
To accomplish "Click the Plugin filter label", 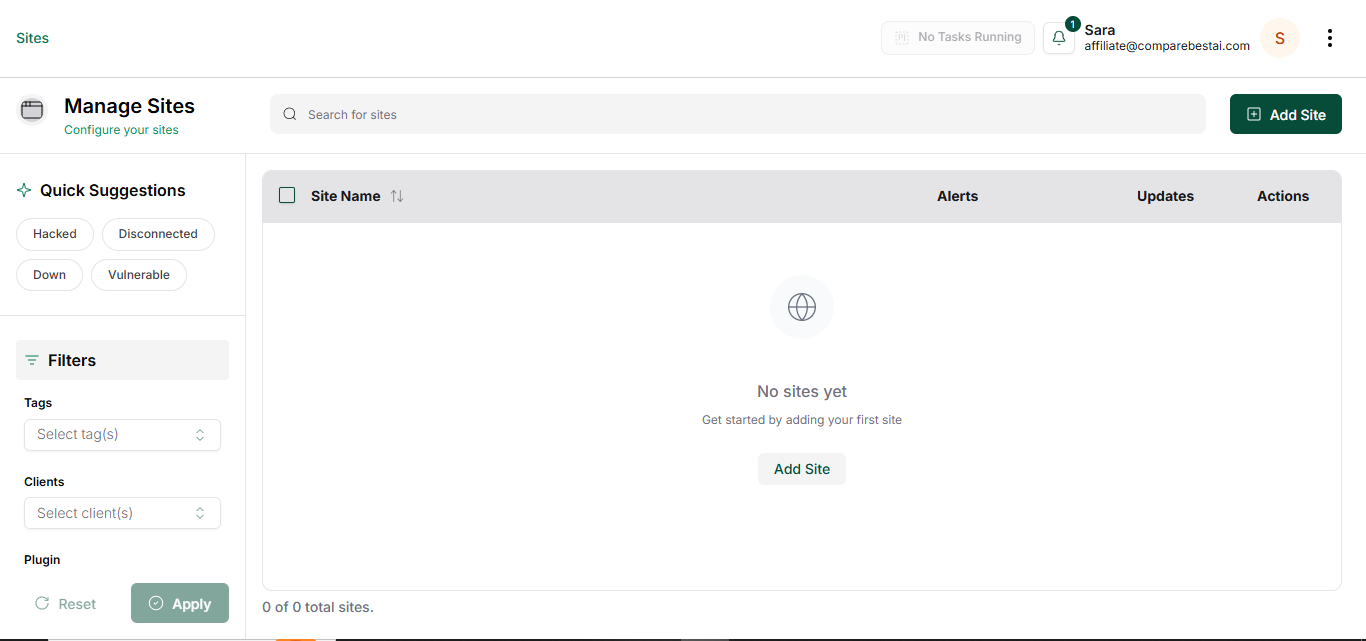I will [42, 560].
